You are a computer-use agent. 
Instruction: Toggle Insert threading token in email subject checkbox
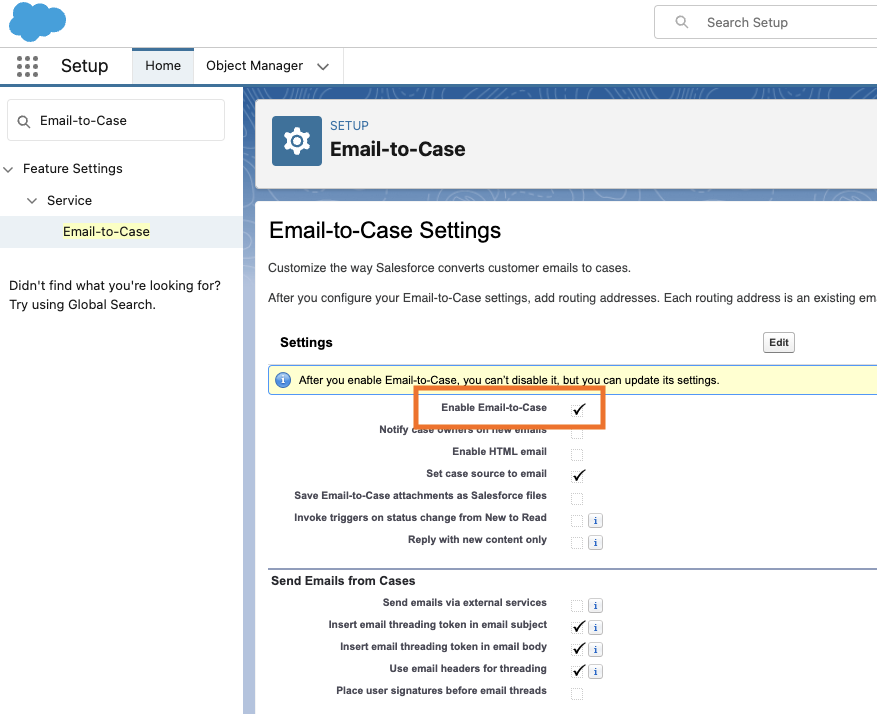[578, 627]
